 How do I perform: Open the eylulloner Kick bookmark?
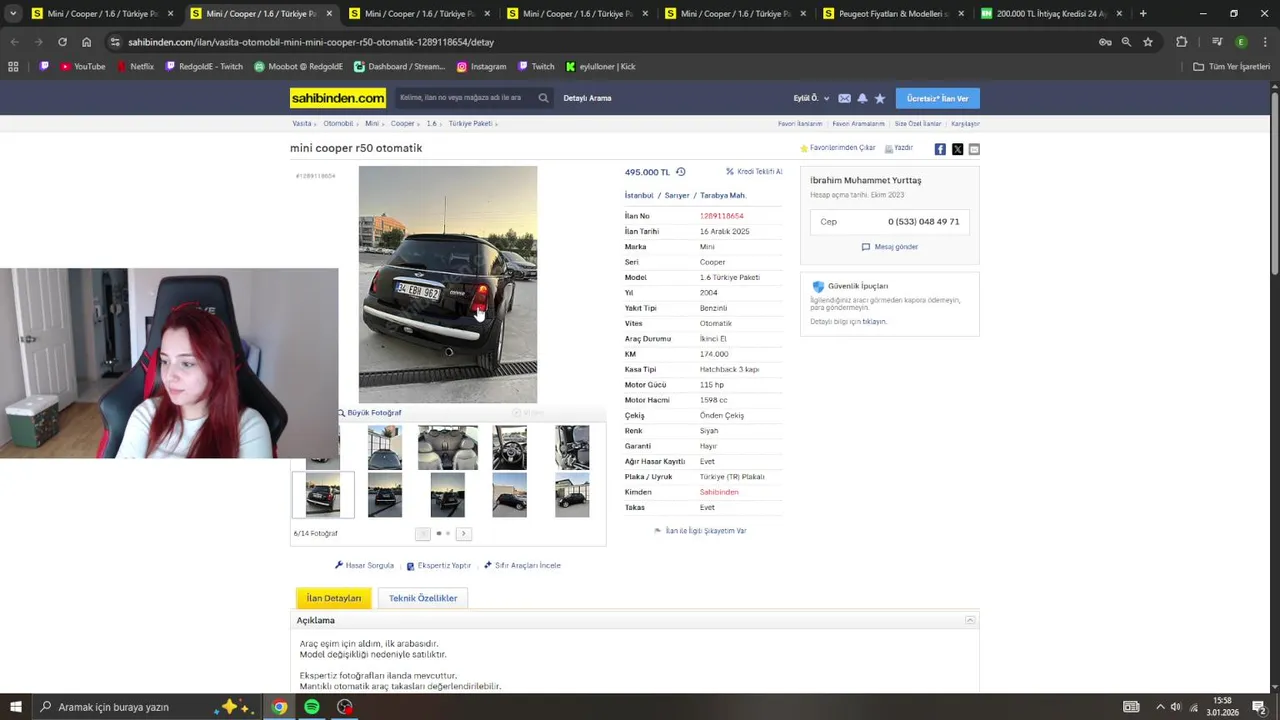[x=600, y=67]
